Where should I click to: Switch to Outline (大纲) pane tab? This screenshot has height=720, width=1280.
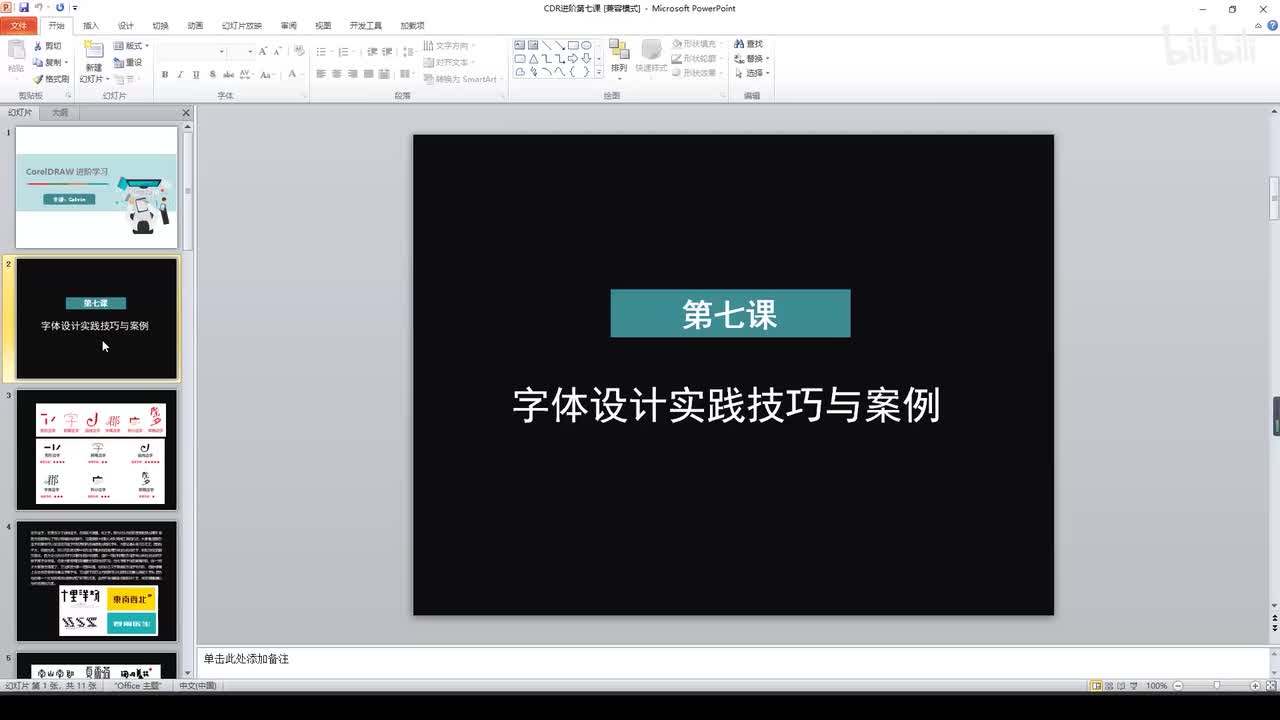60,113
